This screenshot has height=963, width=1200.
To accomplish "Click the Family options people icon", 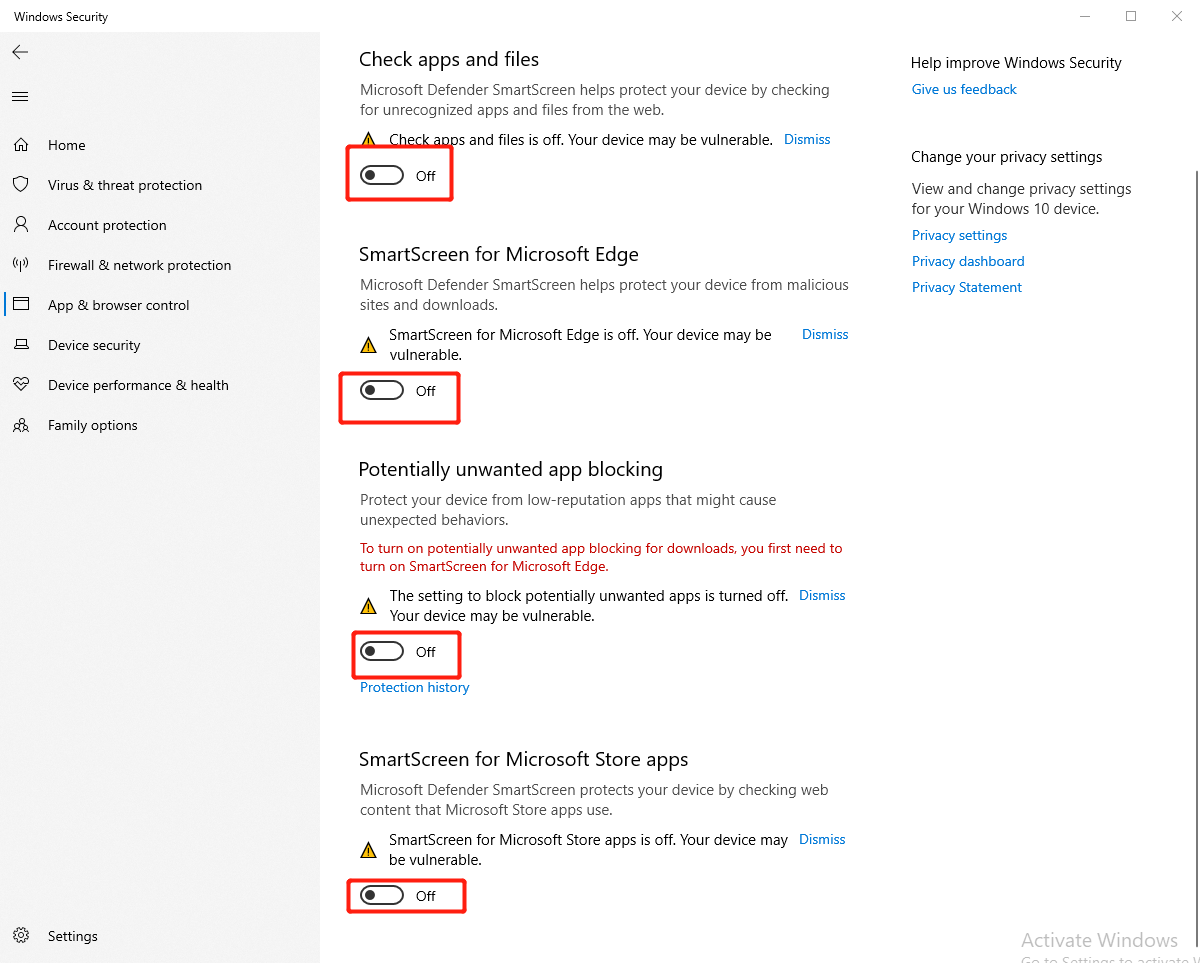I will [21, 425].
